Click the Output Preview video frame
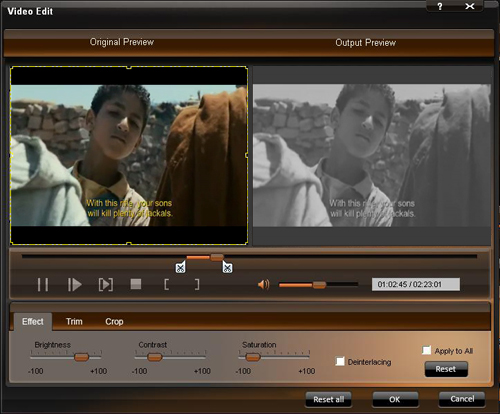Image resolution: width=500 pixels, height=414 pixels. tap(372, 155)
